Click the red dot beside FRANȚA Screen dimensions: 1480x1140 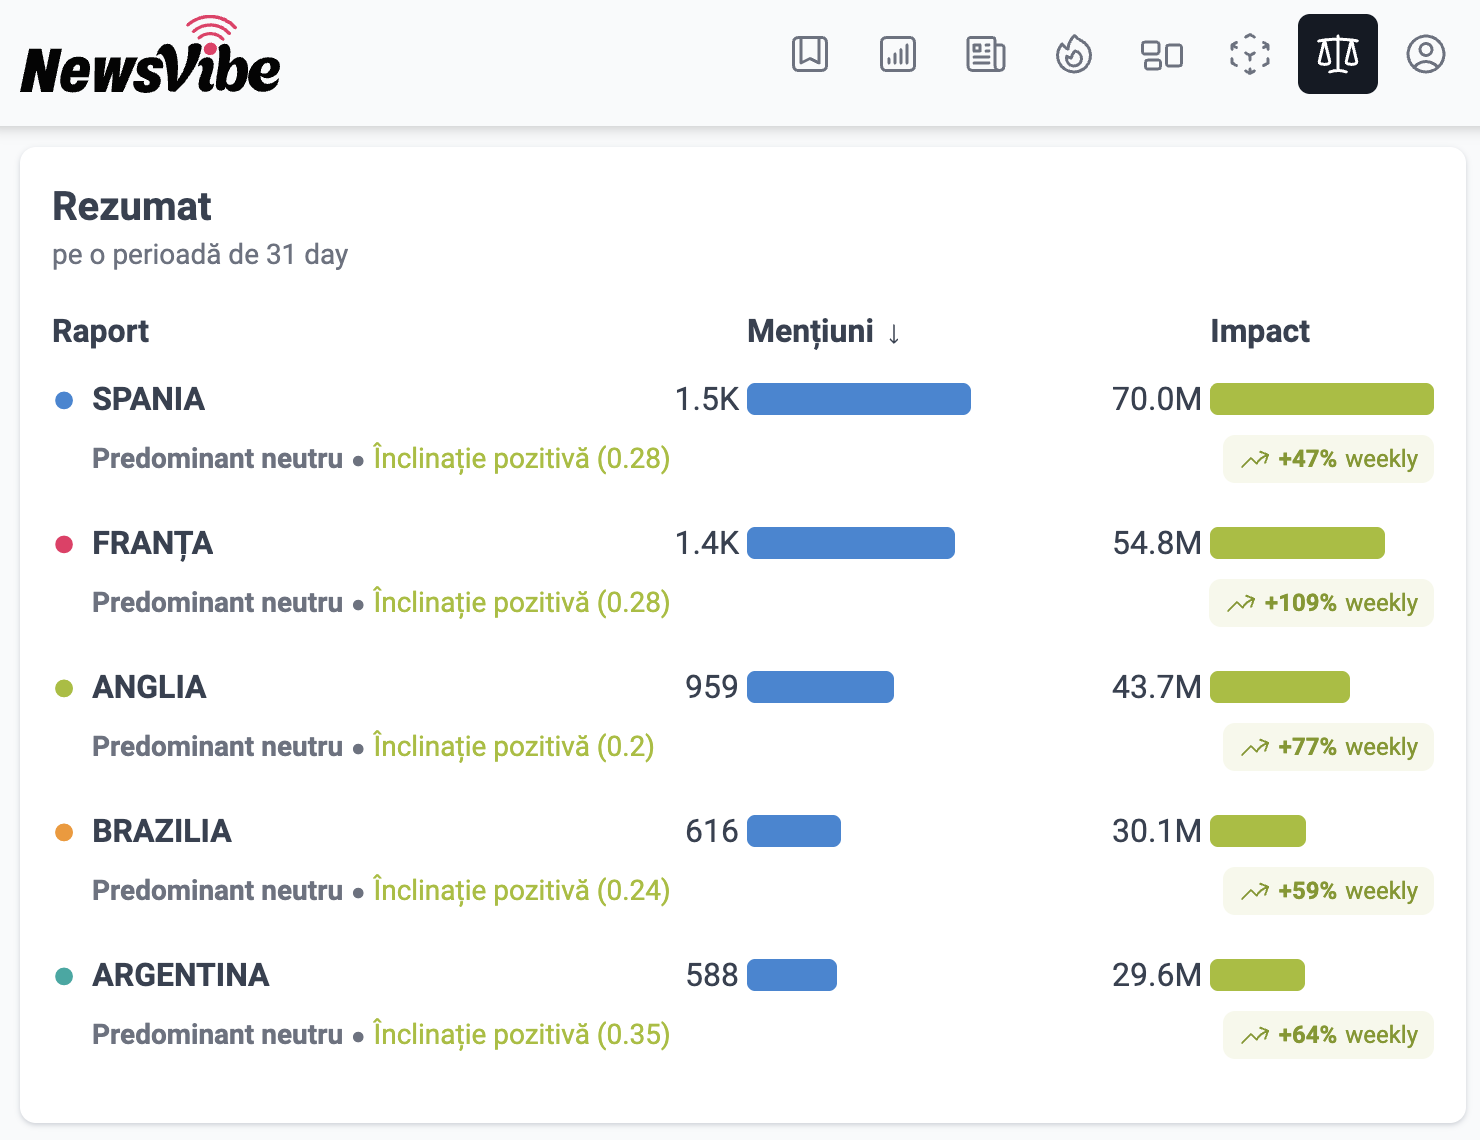pyautogui.click(x=64, y=544)
